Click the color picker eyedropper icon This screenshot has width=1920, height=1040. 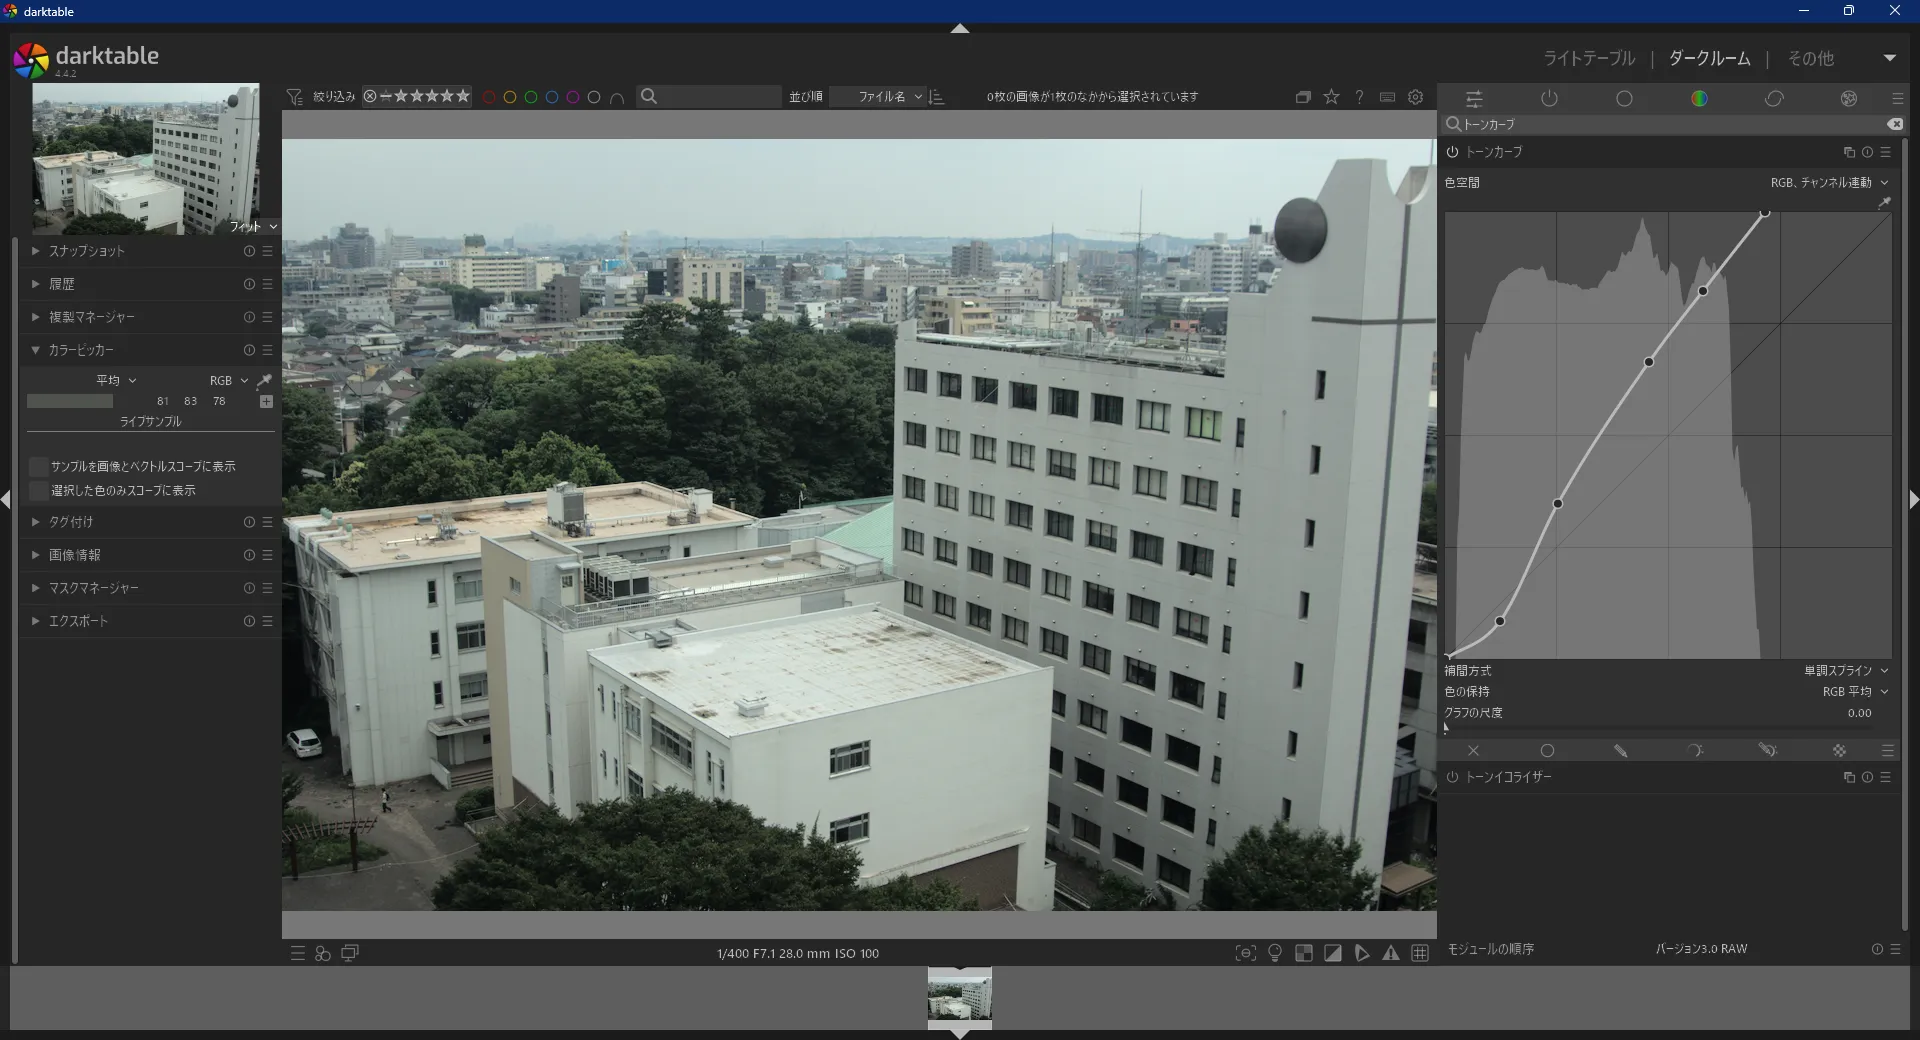click(x=264, y=381)
